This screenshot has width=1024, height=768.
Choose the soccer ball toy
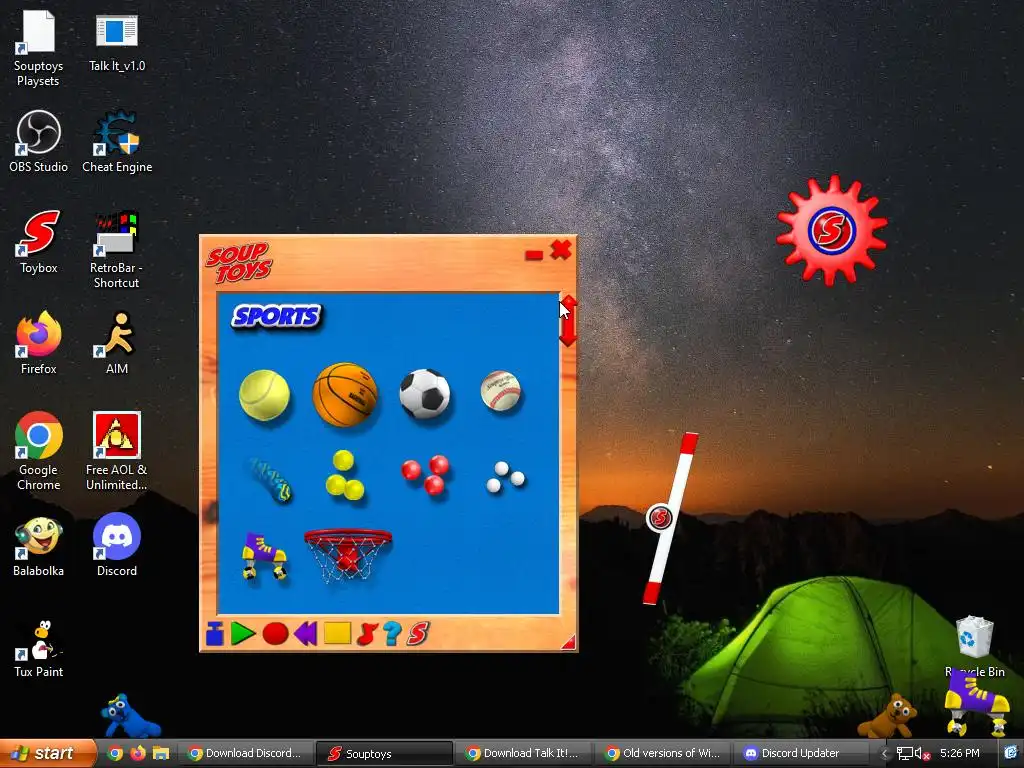point(424,394)
